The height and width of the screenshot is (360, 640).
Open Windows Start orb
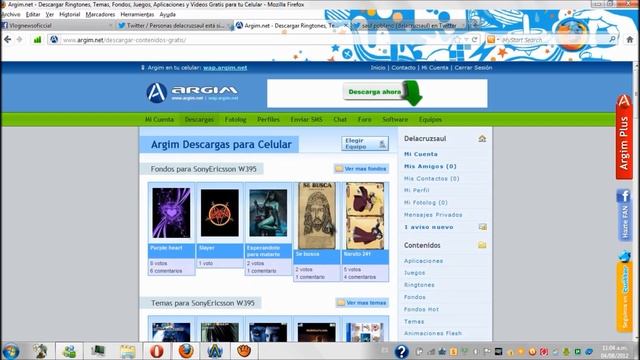[11, 351]
